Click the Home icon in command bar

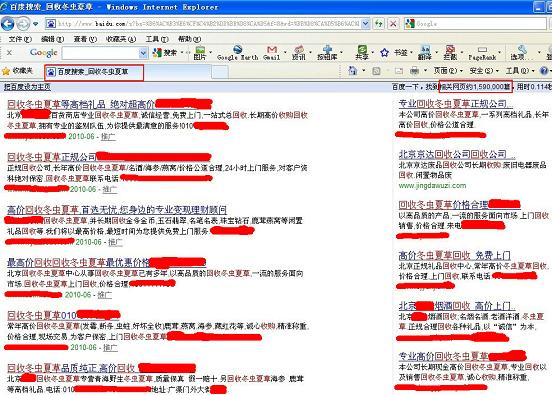coord(353,71)
